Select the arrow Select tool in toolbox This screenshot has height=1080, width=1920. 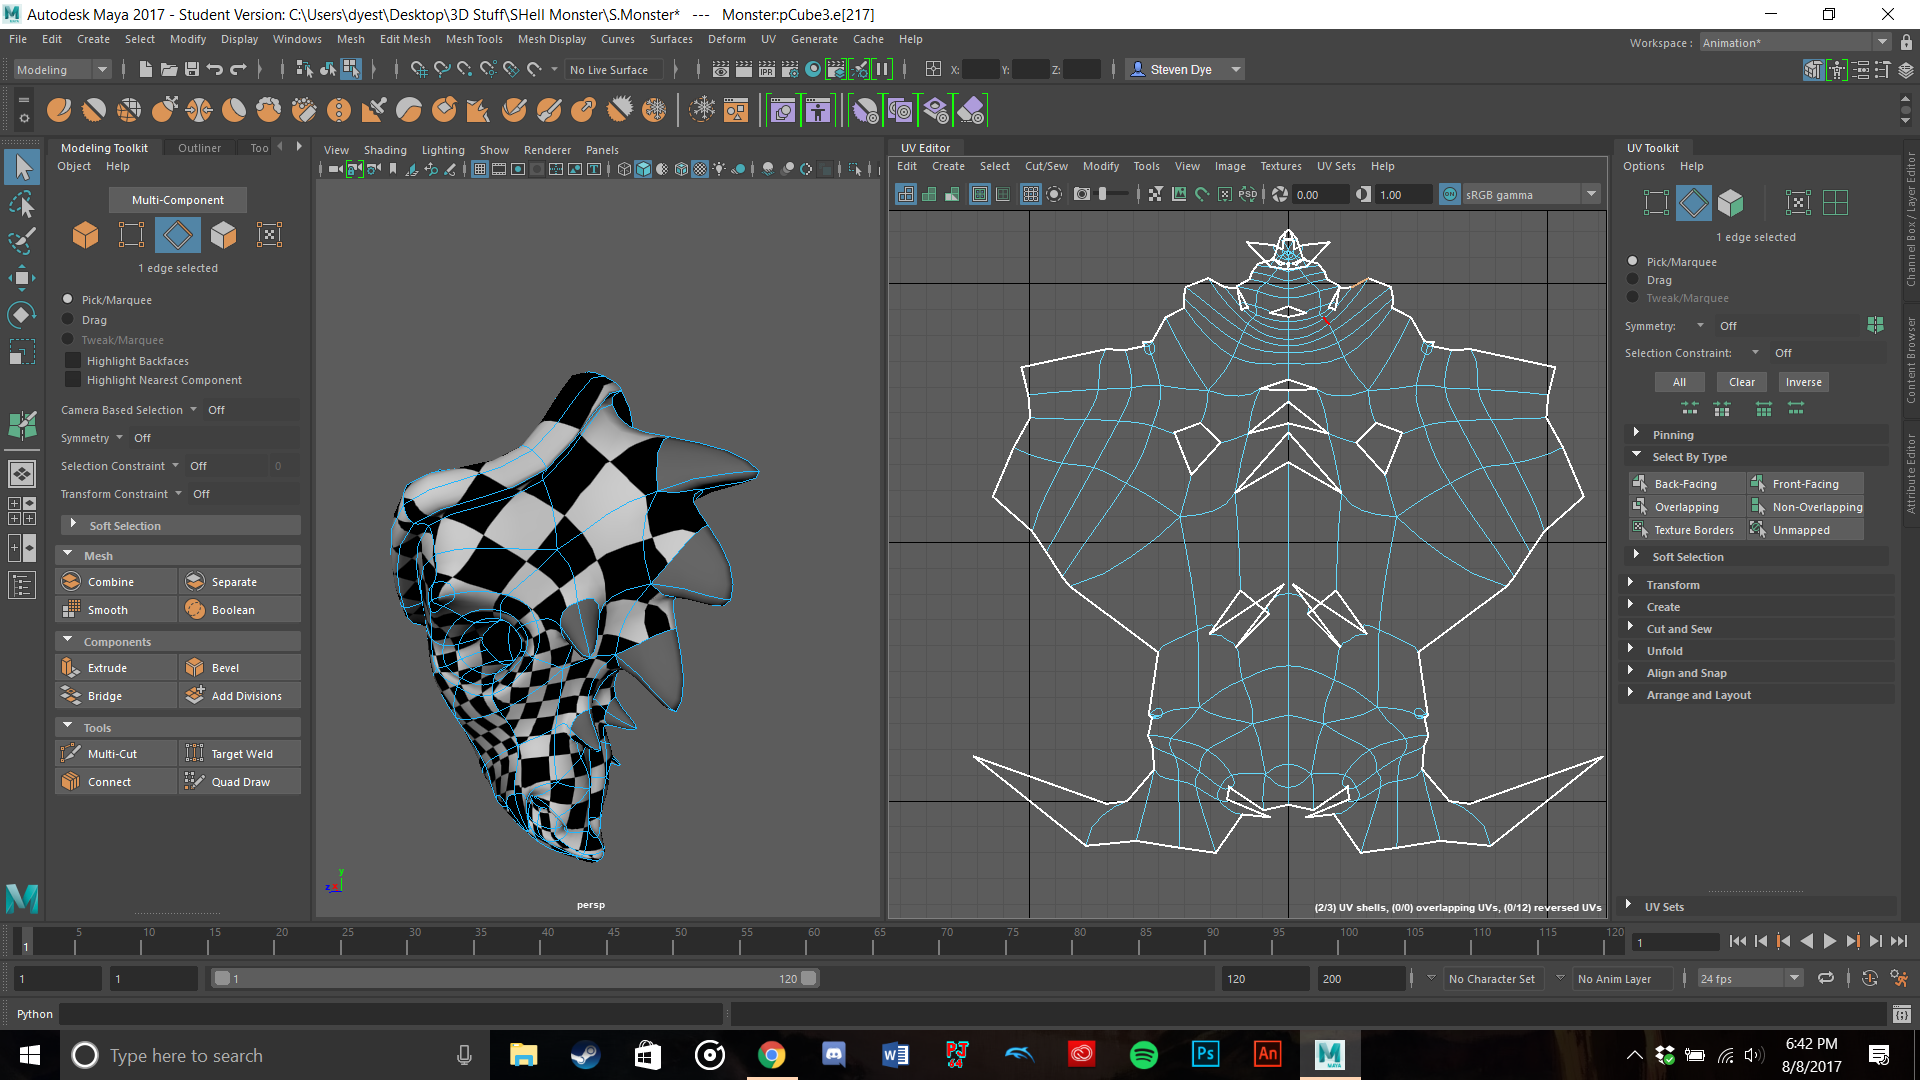(x=22, y=167)
